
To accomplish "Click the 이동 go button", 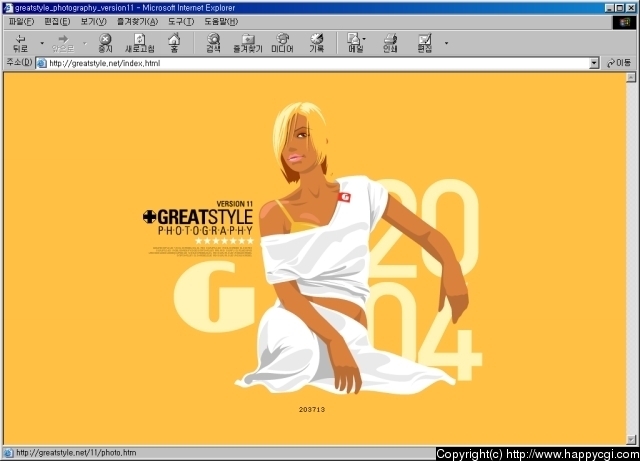I will click(x=619, y=63).
